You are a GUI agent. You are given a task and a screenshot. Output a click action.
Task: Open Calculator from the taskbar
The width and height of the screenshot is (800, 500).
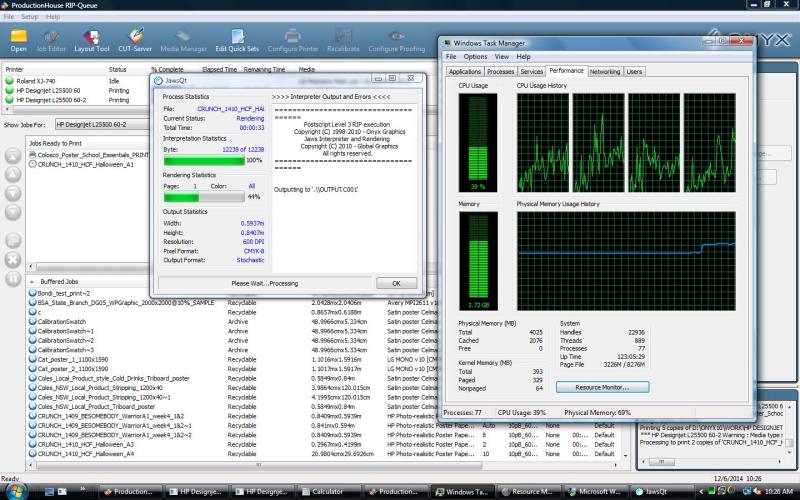329,492
